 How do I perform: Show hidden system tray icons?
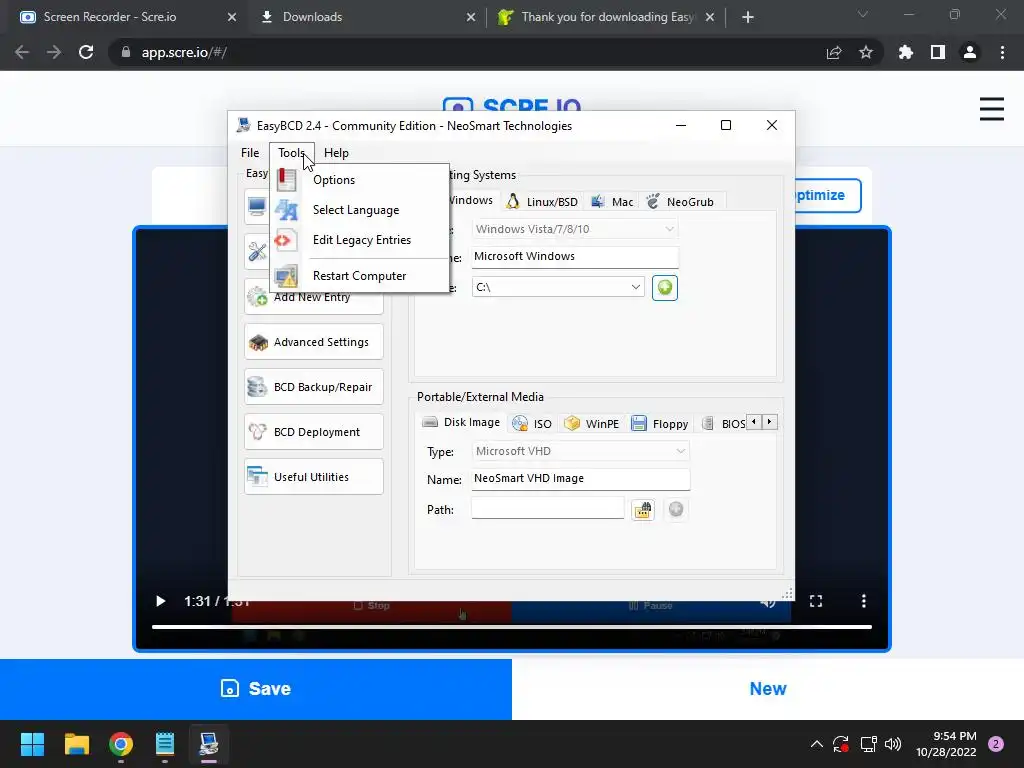click(816, 744)
